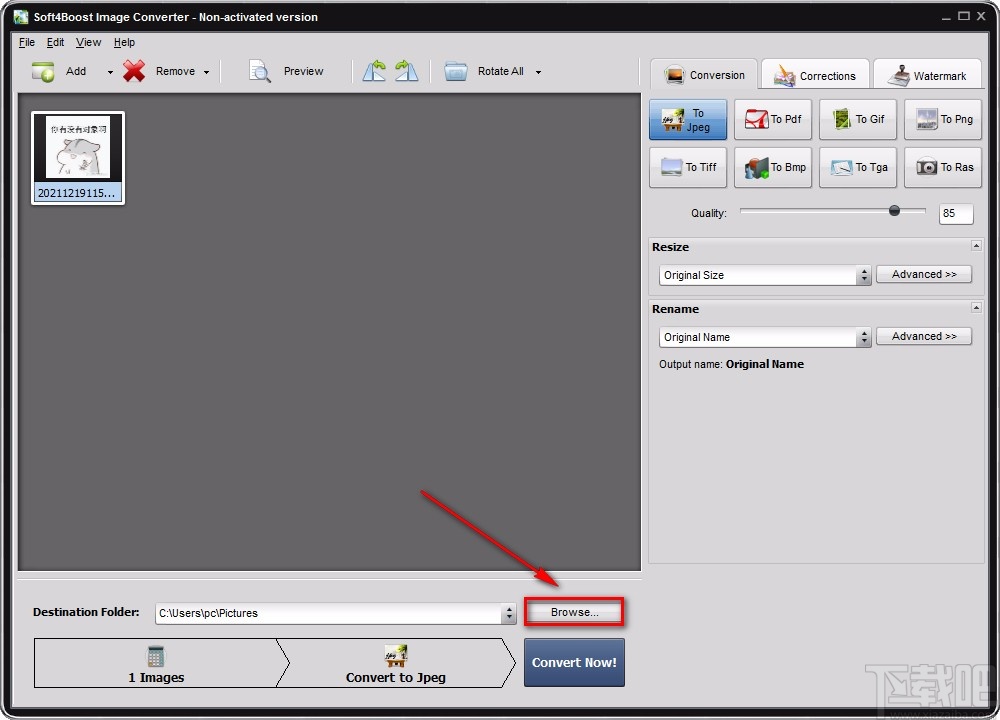Select the To Jpeg format button
This screenshot has width=1000, height=720.
coord(688,119)
